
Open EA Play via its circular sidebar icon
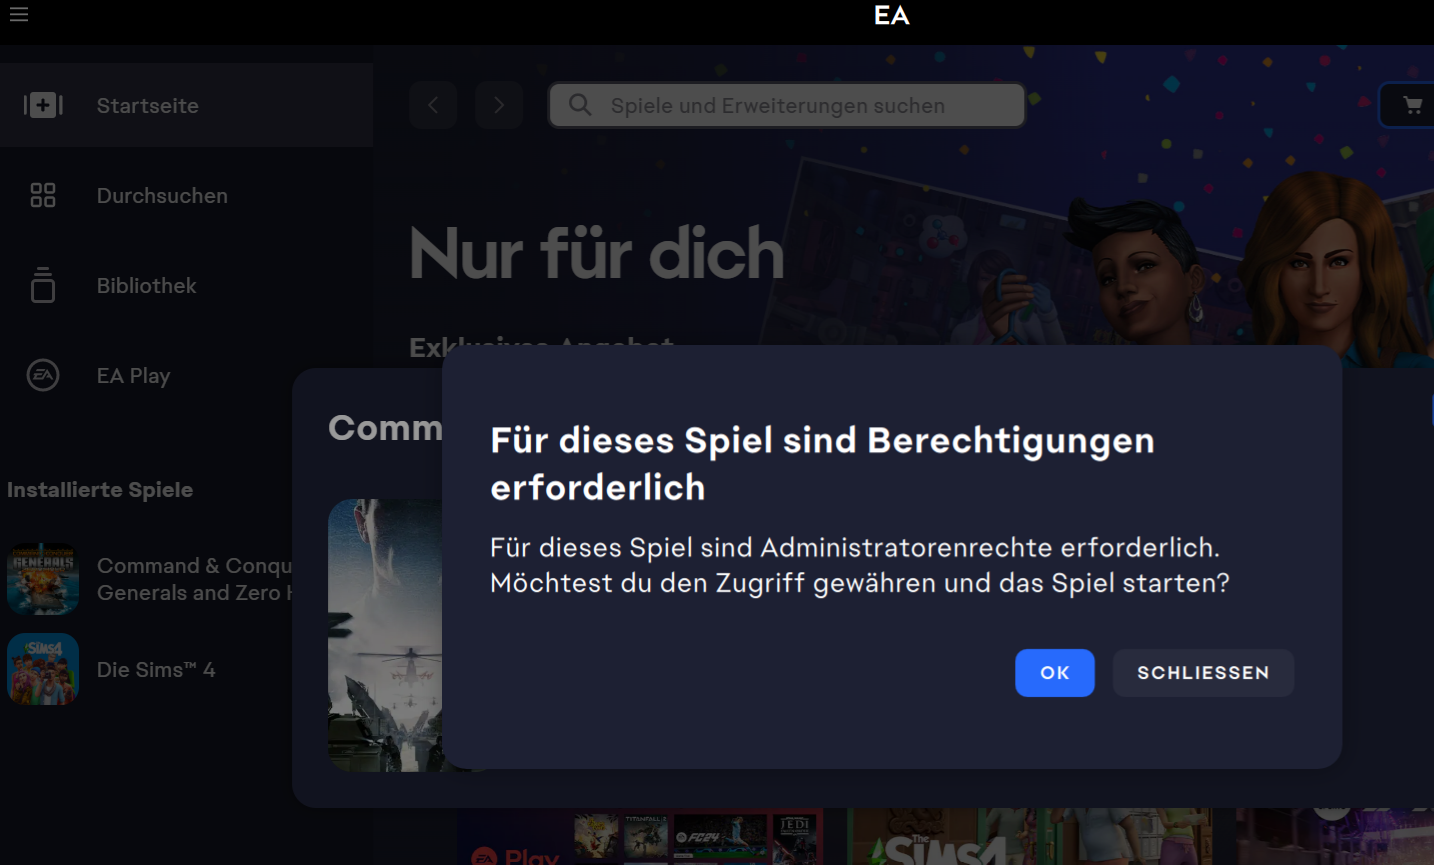pos(43,375)
